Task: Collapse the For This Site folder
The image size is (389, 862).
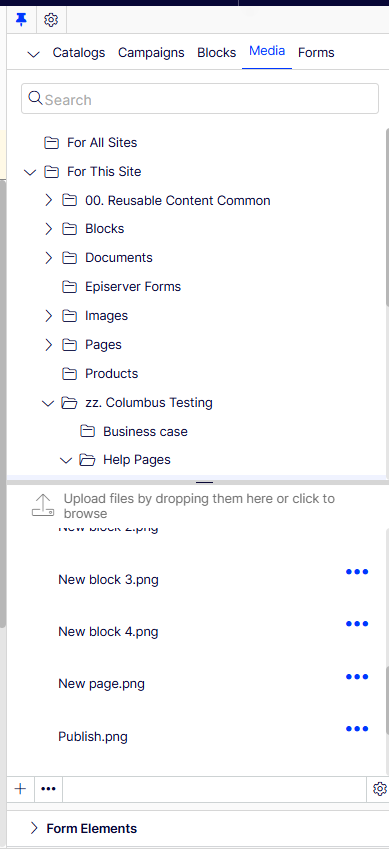Action: coord(30,172)
